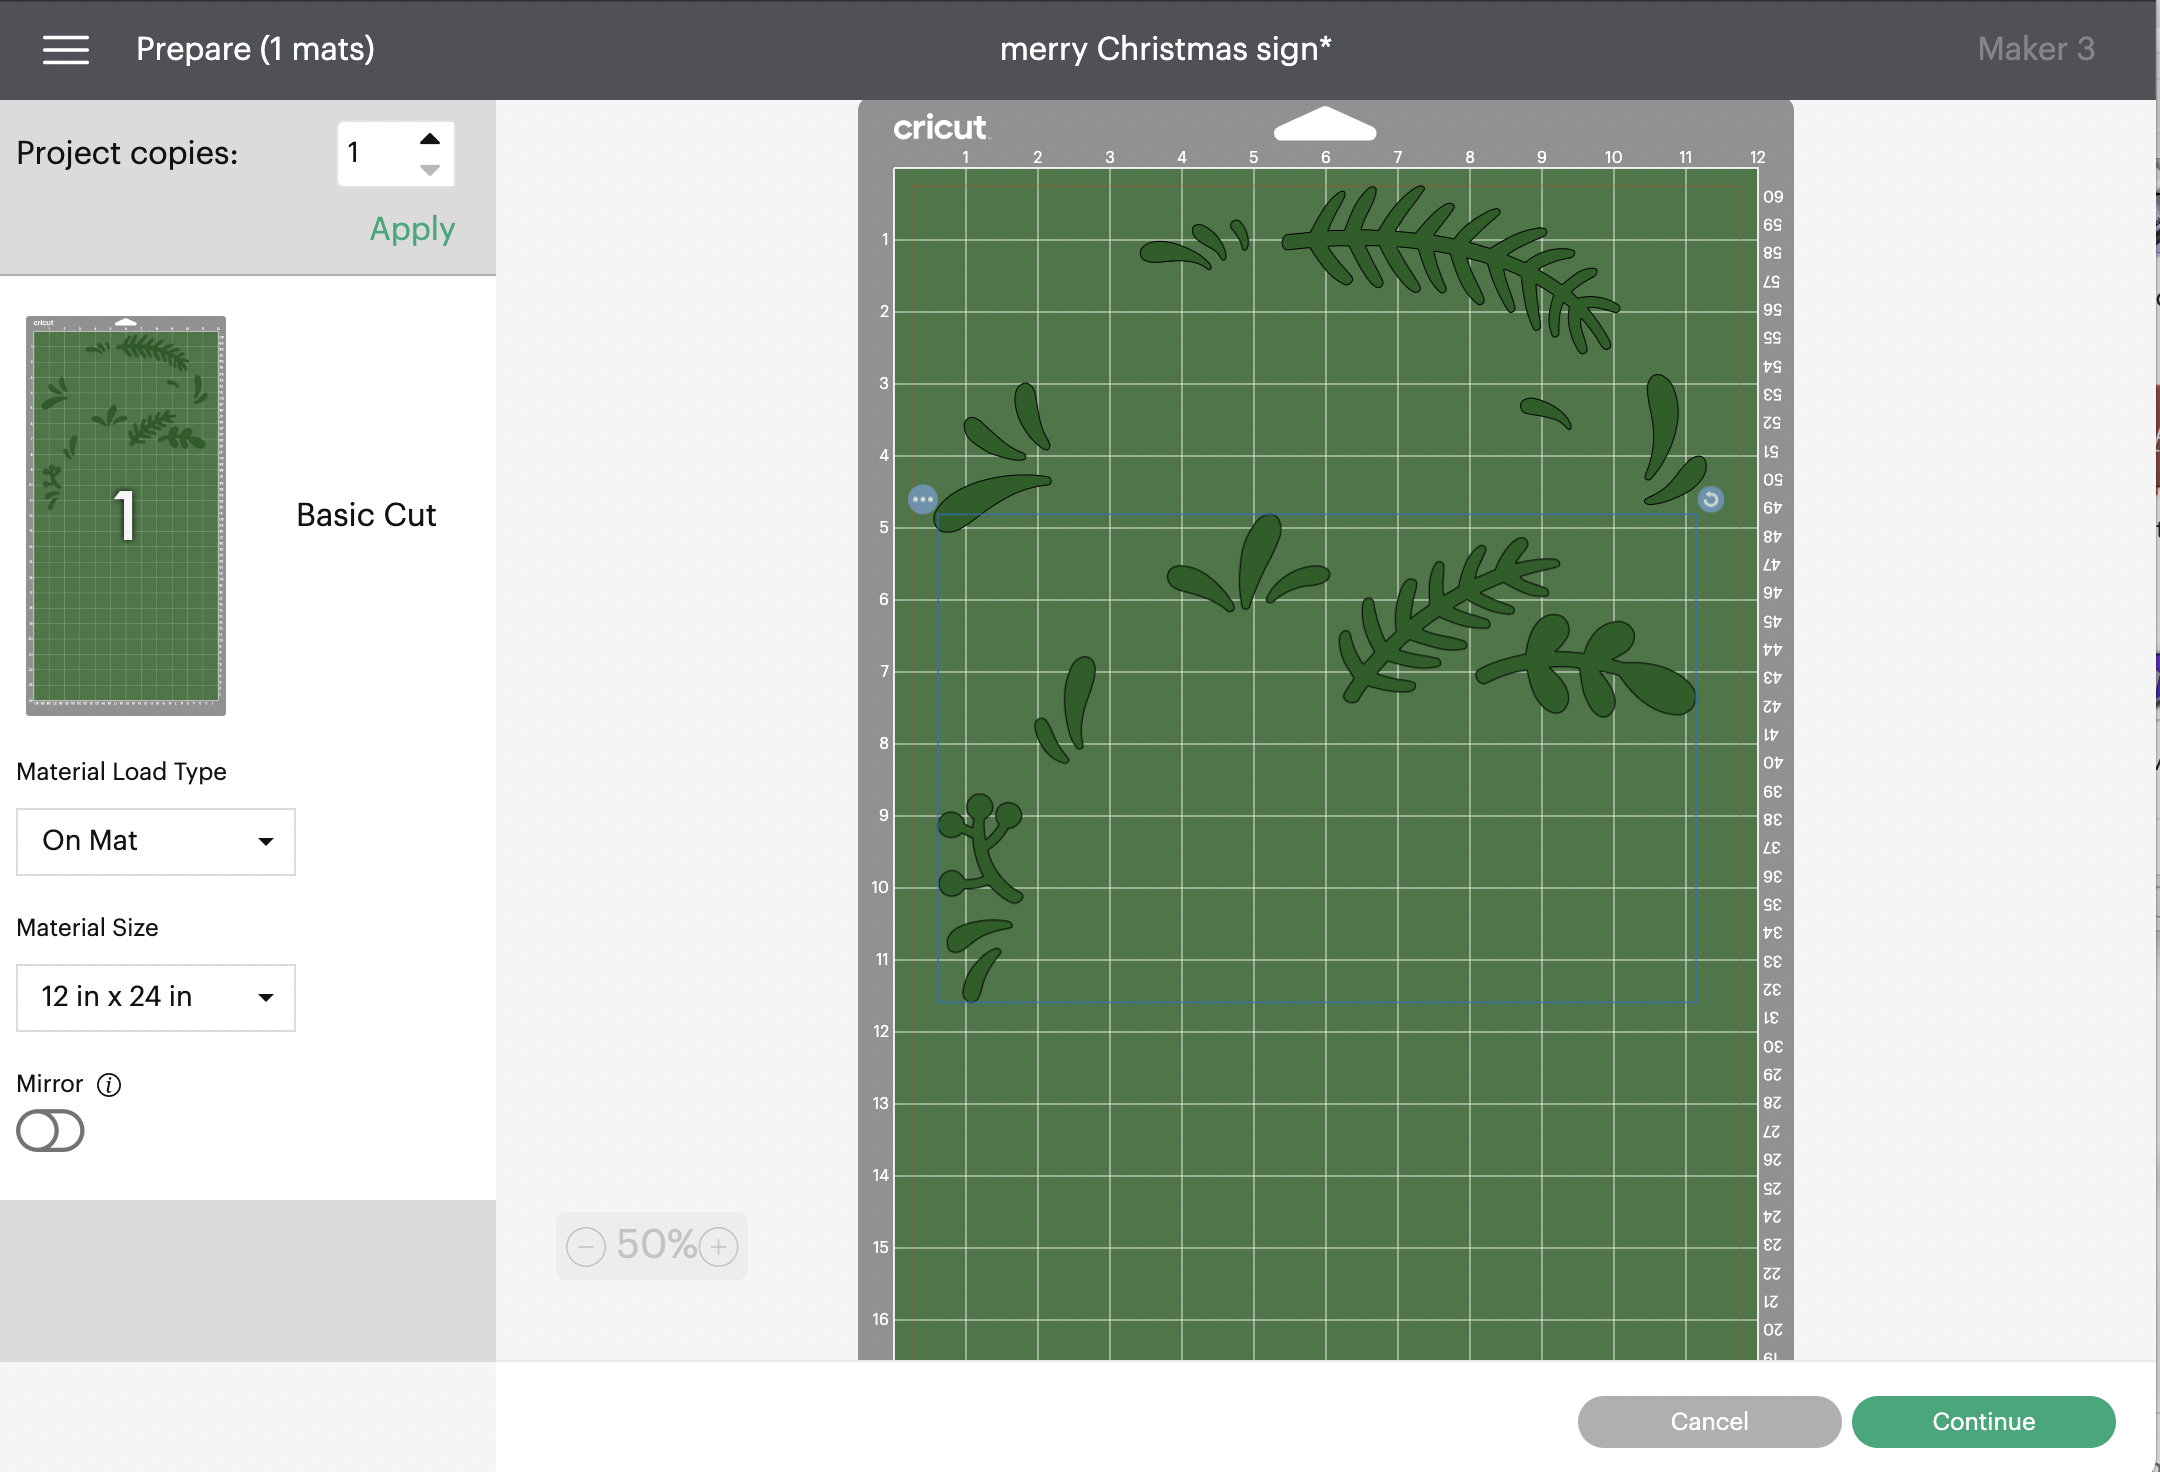Select a different mat size from dropdown
Screen dimensions: 2160x1472
(154, 996)
